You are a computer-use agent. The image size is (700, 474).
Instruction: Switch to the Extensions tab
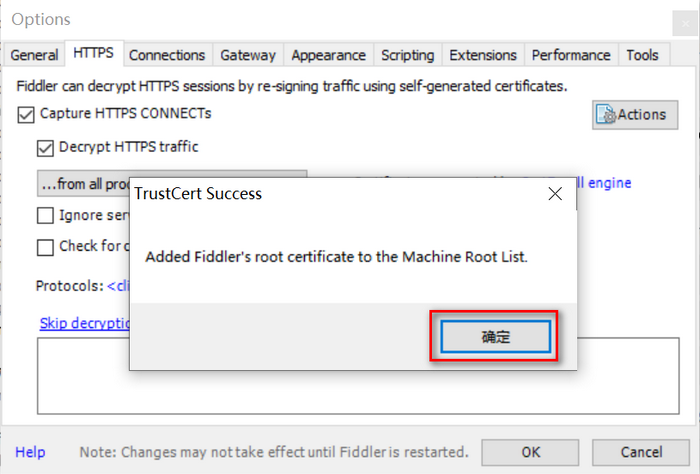click(x=483, y=55)
